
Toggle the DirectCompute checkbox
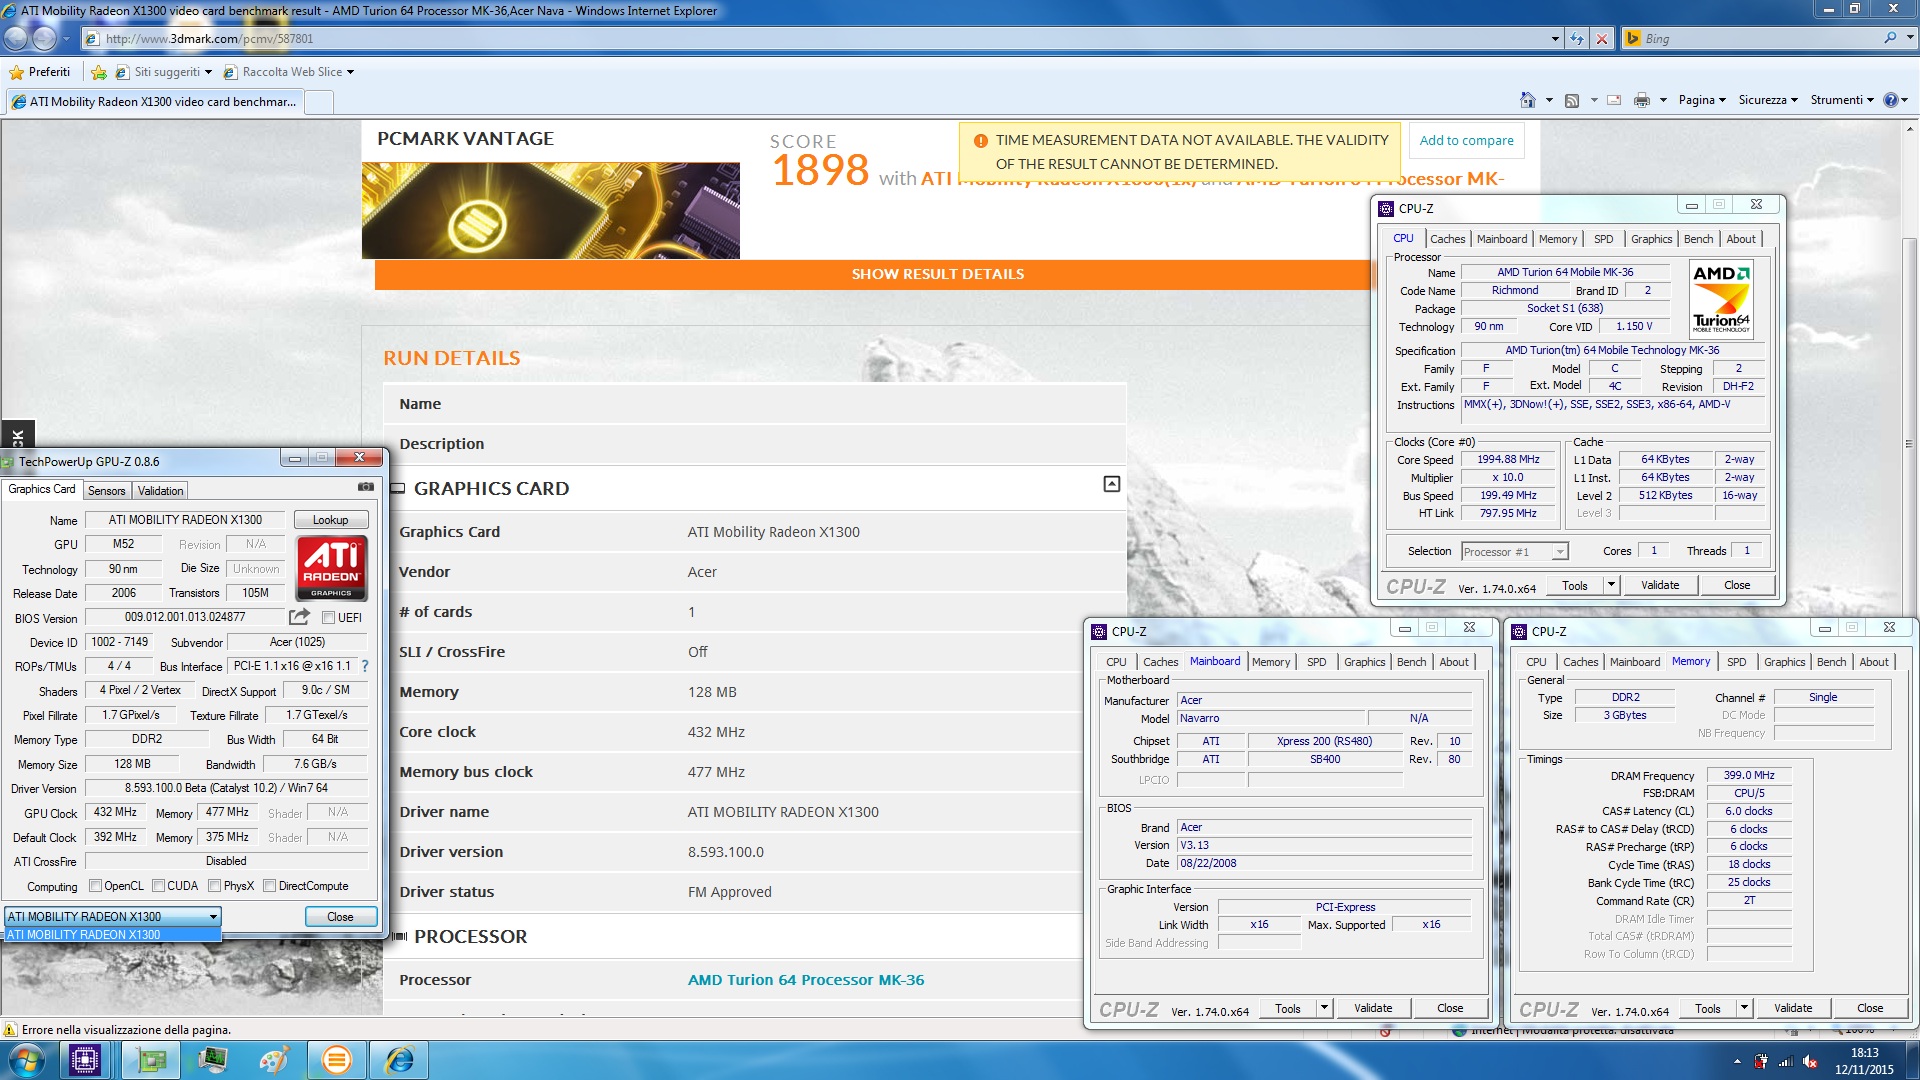[x=269, y=886]
